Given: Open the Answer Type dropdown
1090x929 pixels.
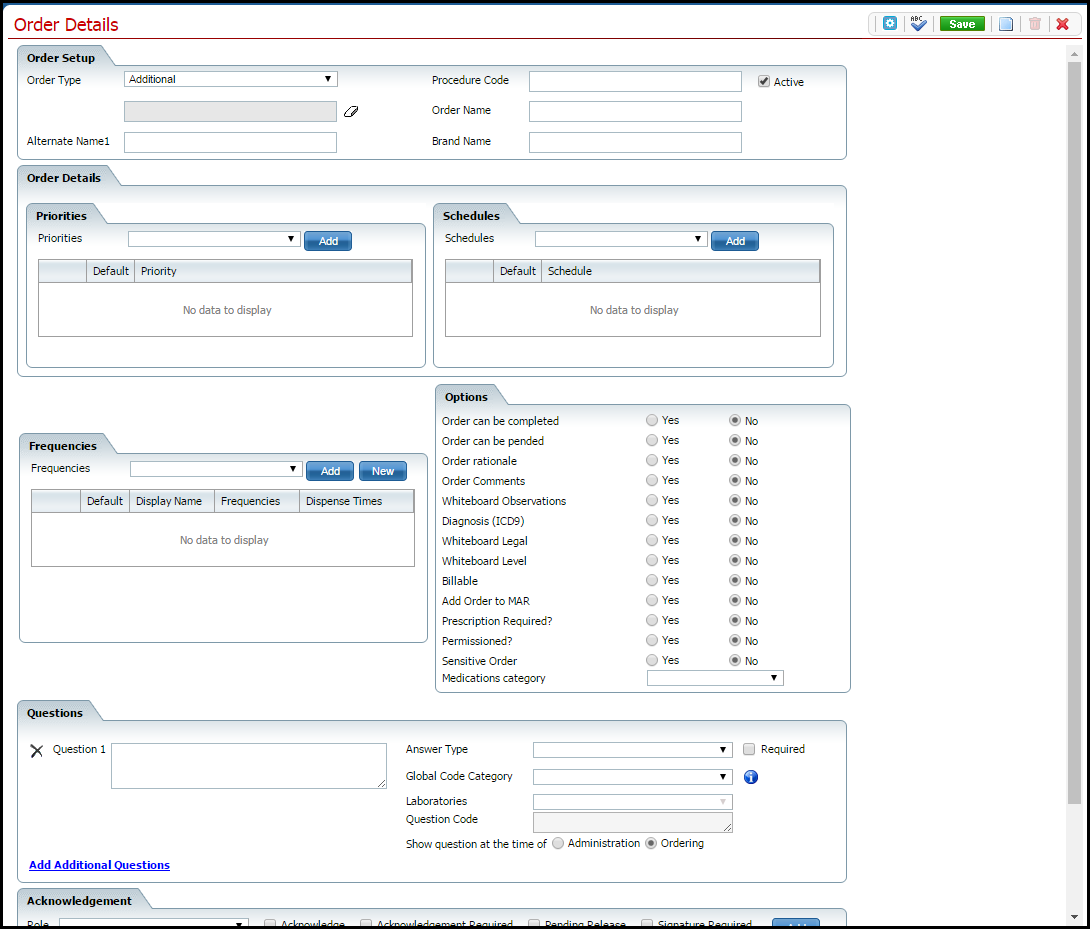Looking at the screenshot, I should (x=720, y=749).
